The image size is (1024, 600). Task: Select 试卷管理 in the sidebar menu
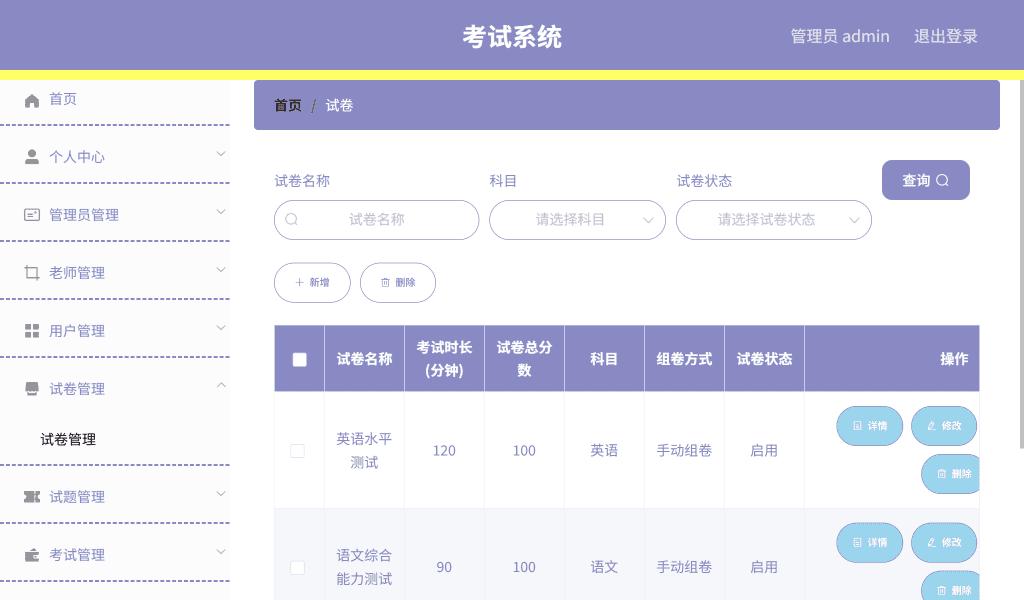pos(75,388)
